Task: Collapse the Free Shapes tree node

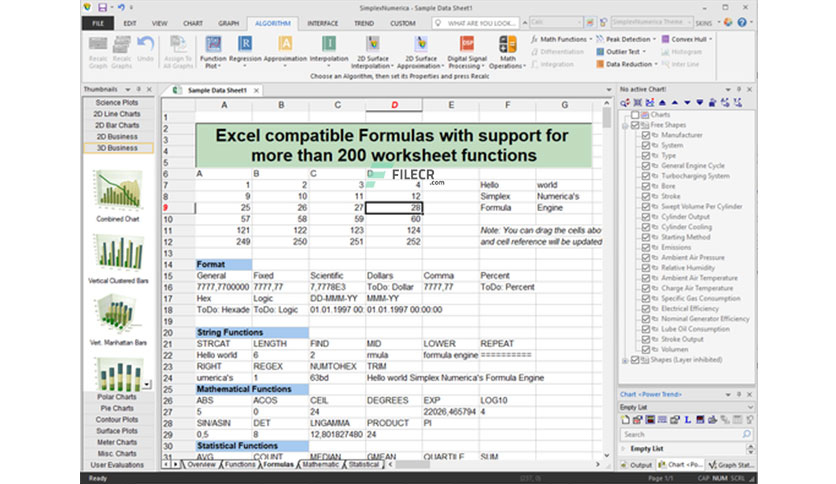Action: [x=625, y=125]
